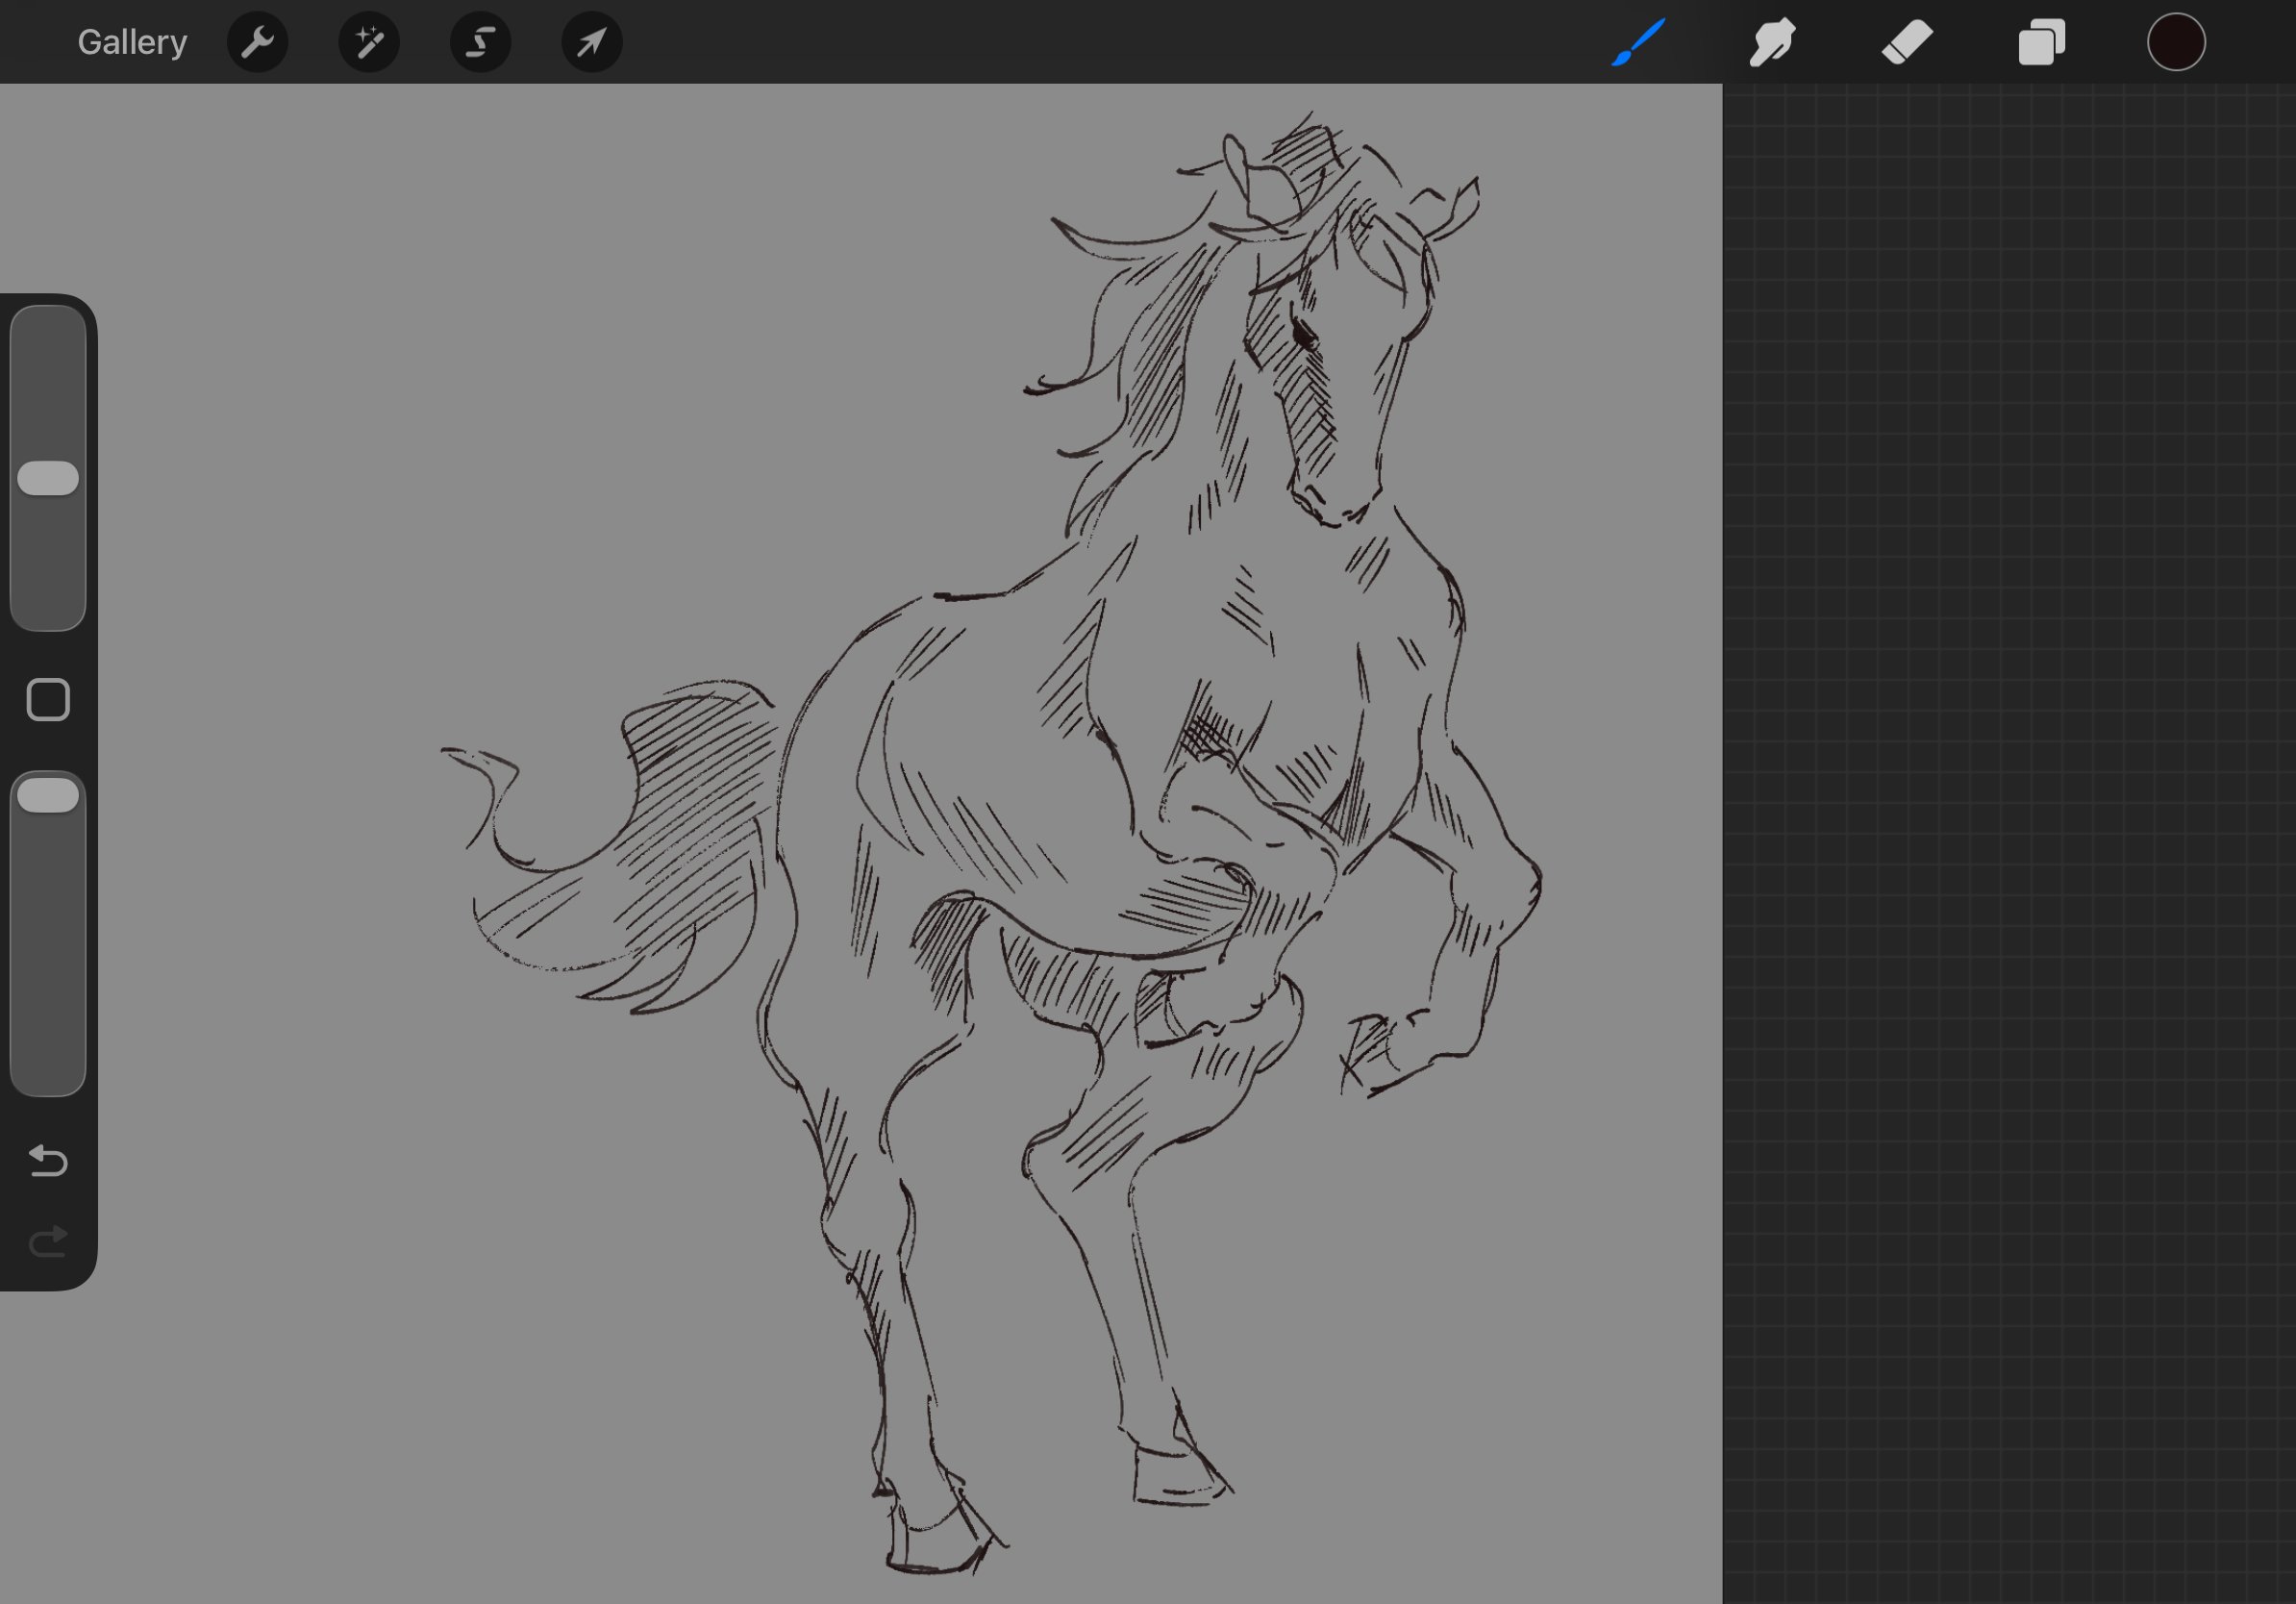Click the brush size slider handle
The width and height of the screenshot is (2296, 1604).
pos(48,478)
